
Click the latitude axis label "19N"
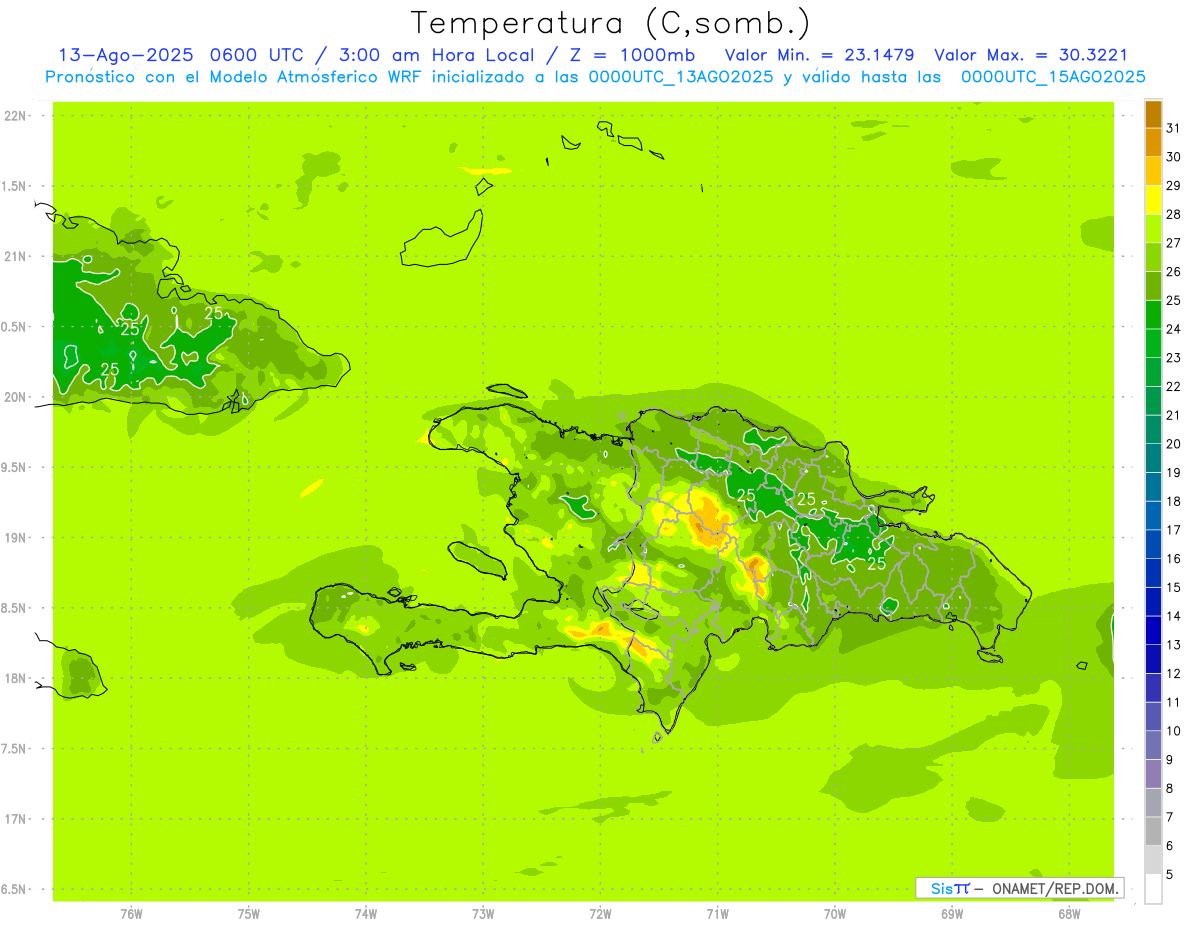[16, 538]
